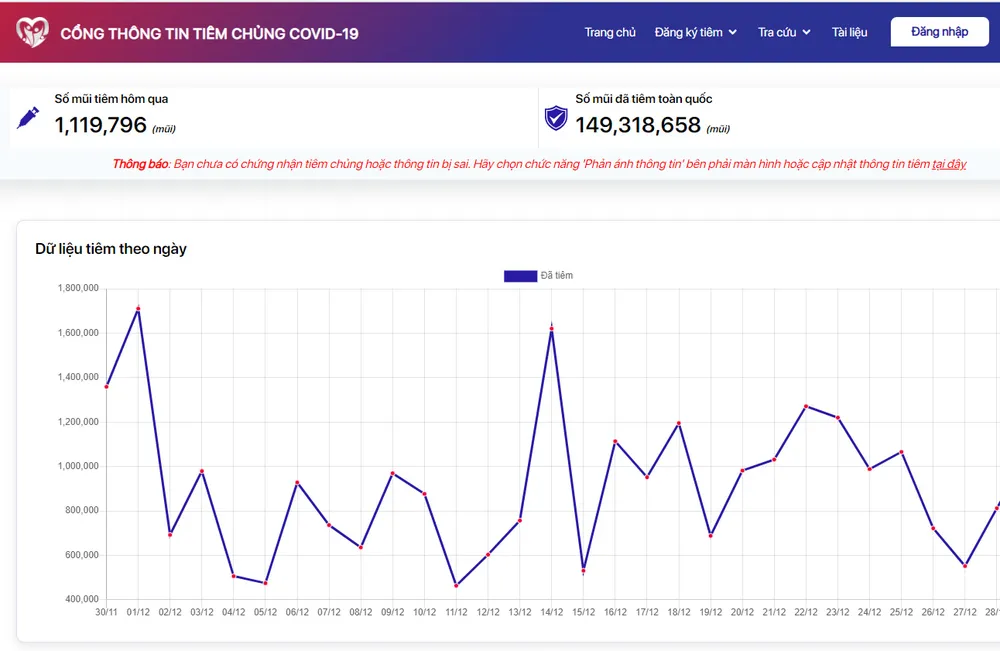Open the 'Tra cứu' dropdown menu
The width and height of the screenshot is (1000, 651).
784,32
